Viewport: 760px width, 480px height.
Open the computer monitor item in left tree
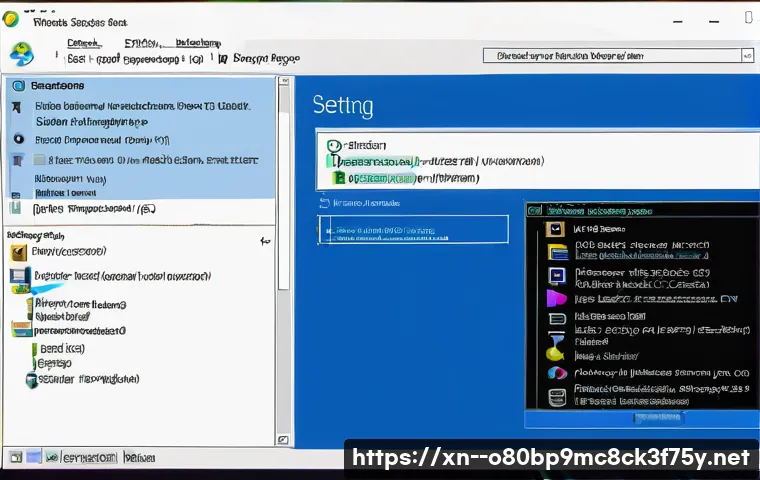20,277
